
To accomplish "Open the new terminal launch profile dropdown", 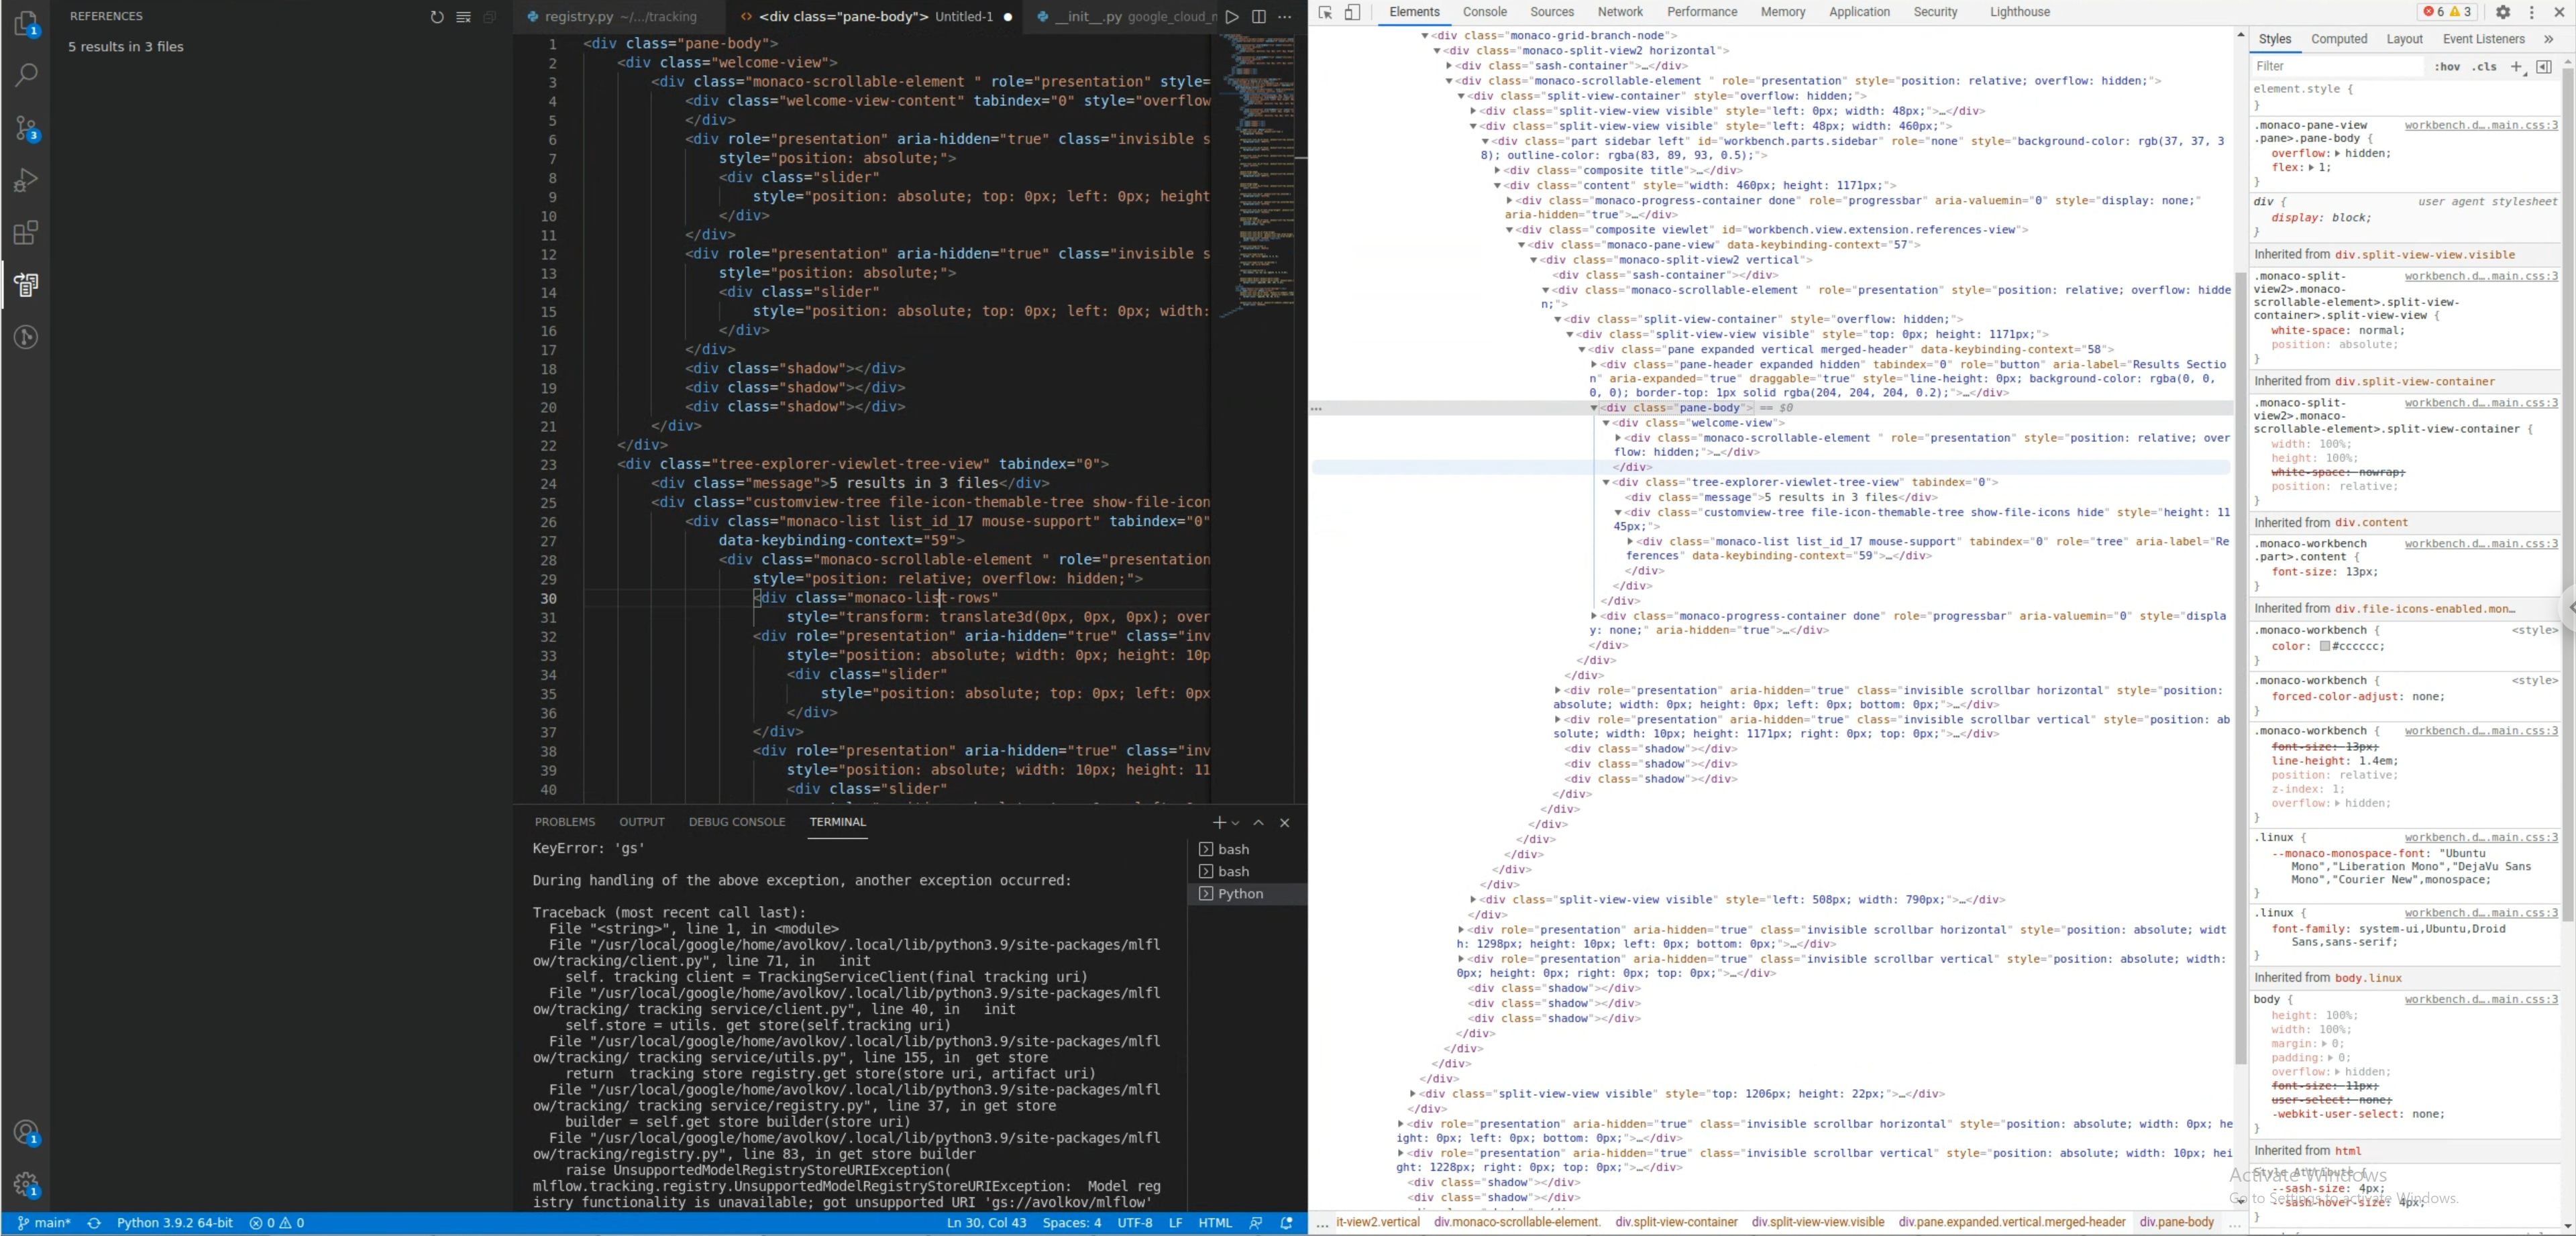I will pos(1236,823).
